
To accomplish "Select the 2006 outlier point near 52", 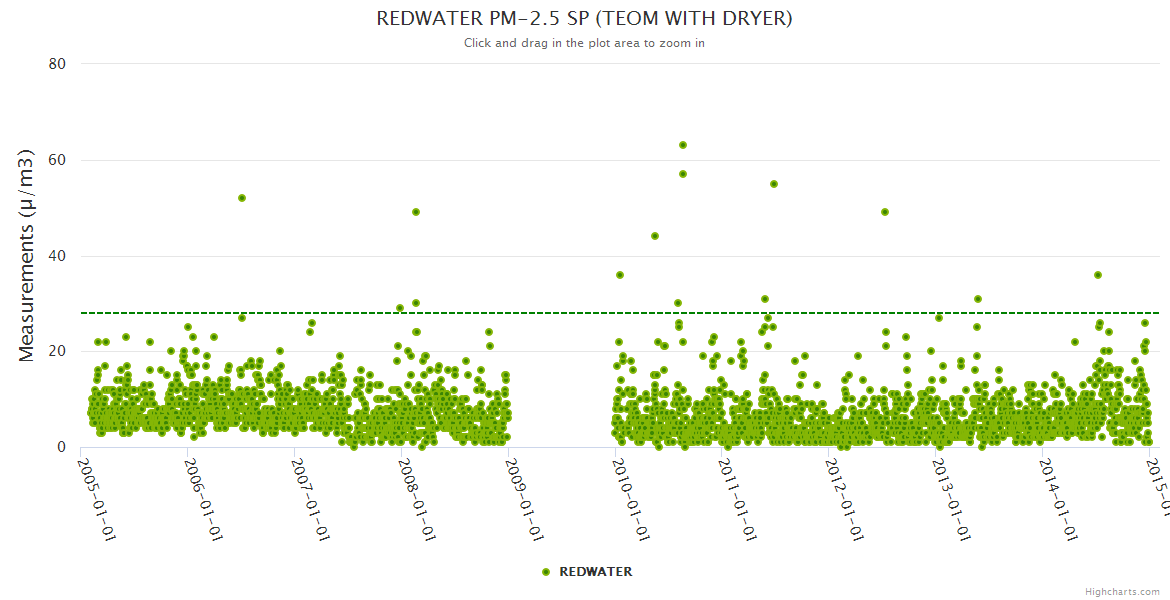I will tap(242, 198).
